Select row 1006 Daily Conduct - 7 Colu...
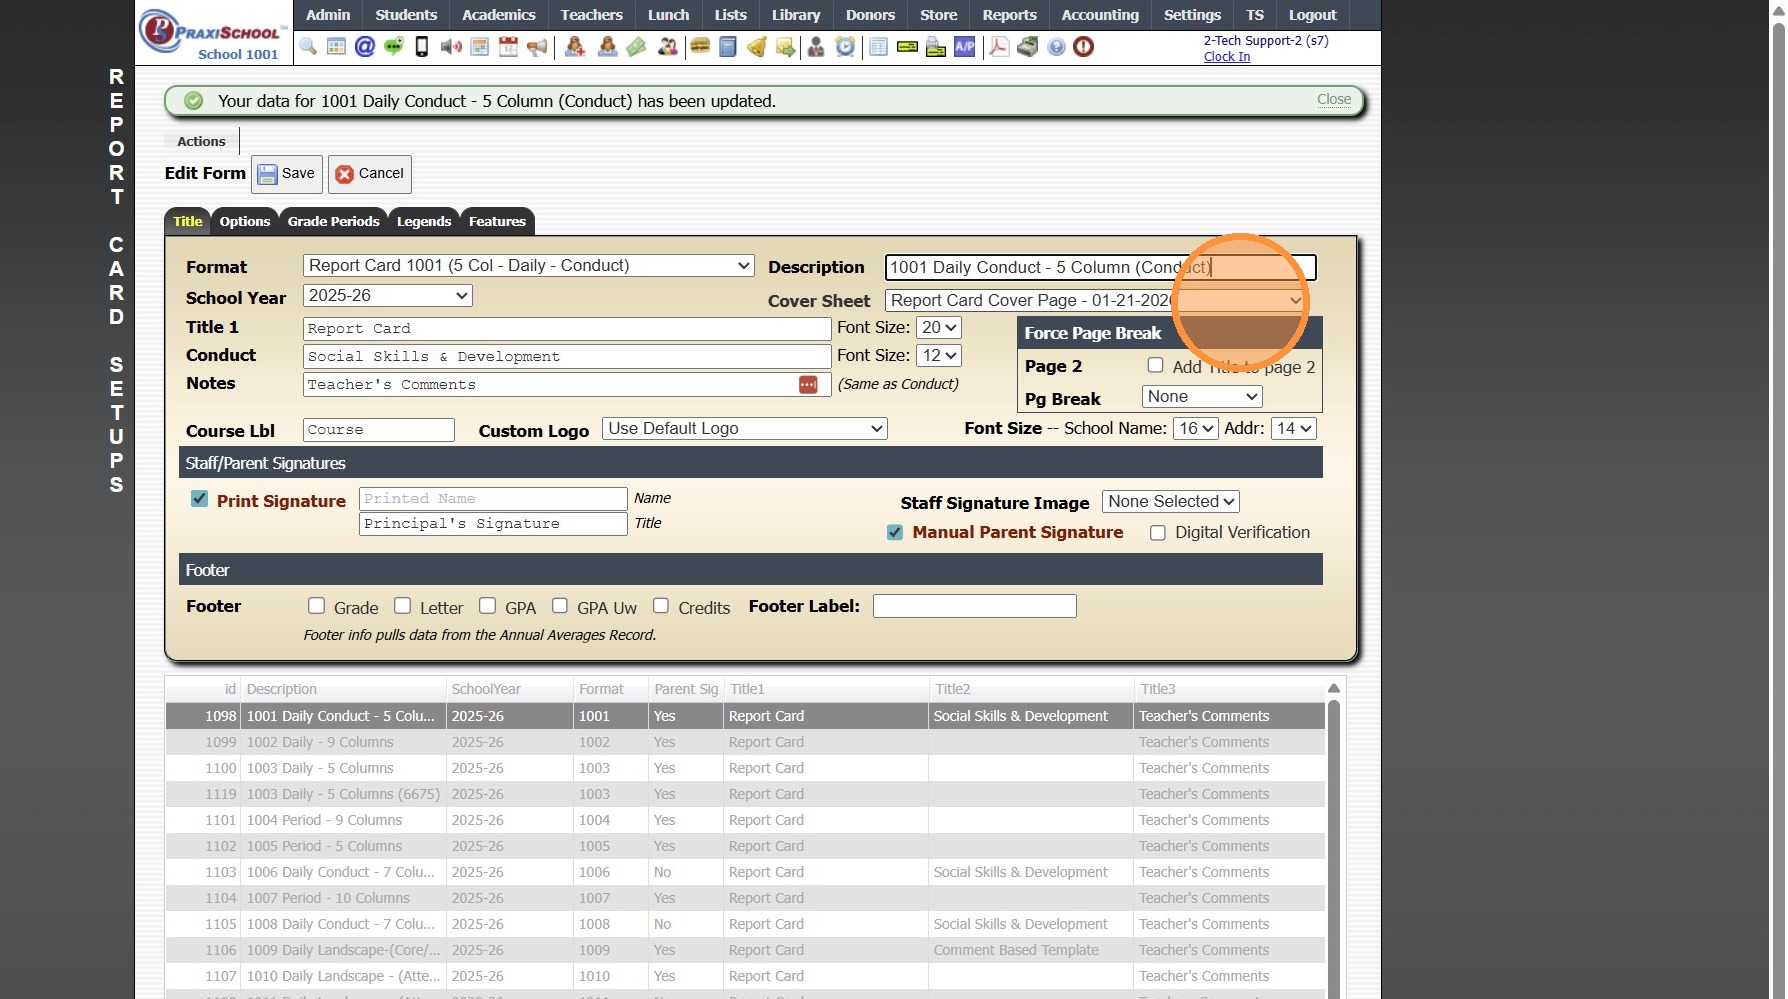 pos(745,872)
